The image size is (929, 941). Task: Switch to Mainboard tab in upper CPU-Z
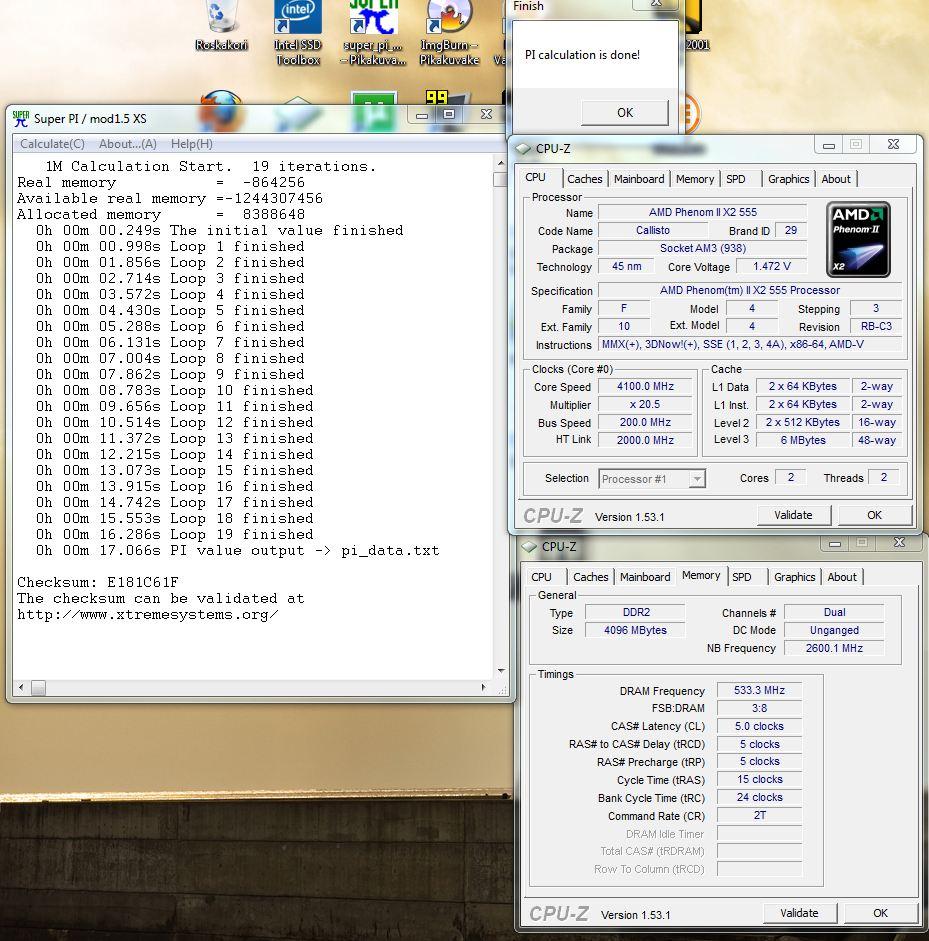[639, 179]
